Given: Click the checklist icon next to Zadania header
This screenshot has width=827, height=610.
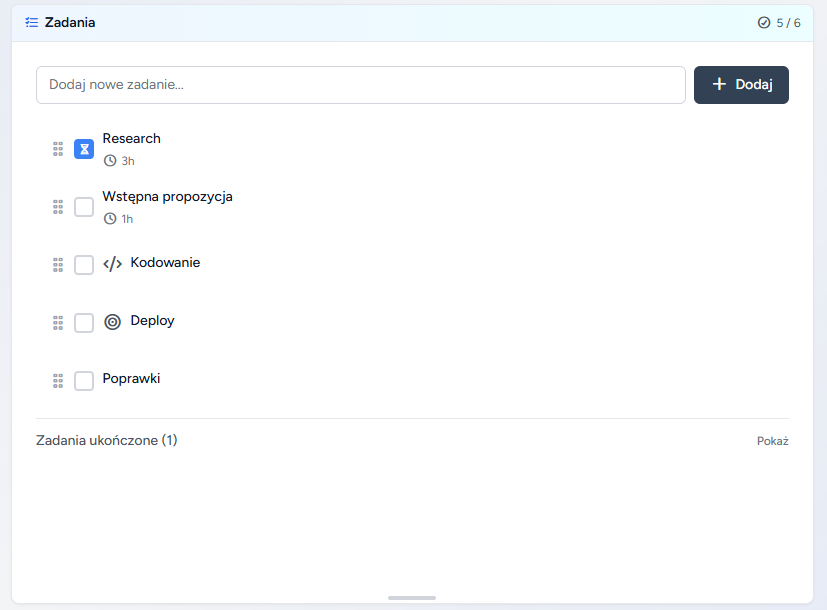Looking at the screenshot, I should click(x=31, y=22).
